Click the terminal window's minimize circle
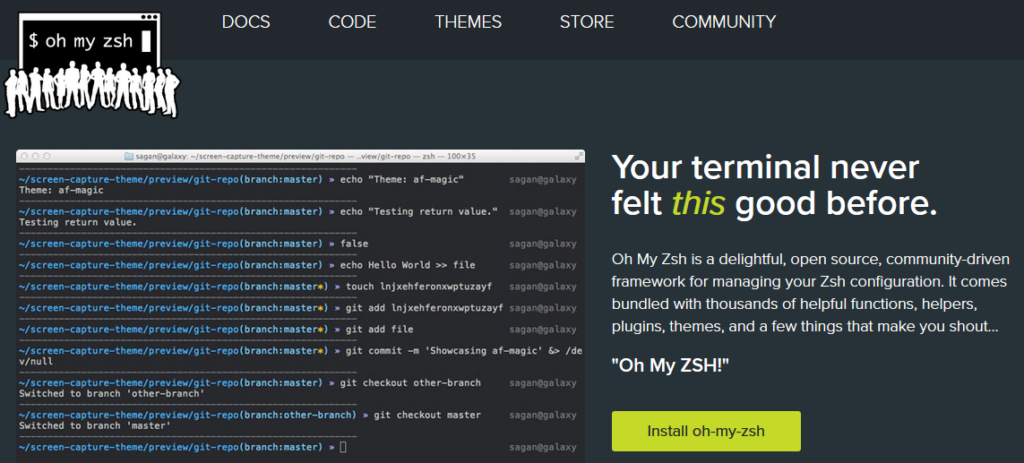Screen dimensions: 1024x463 (x=36, y=157)
